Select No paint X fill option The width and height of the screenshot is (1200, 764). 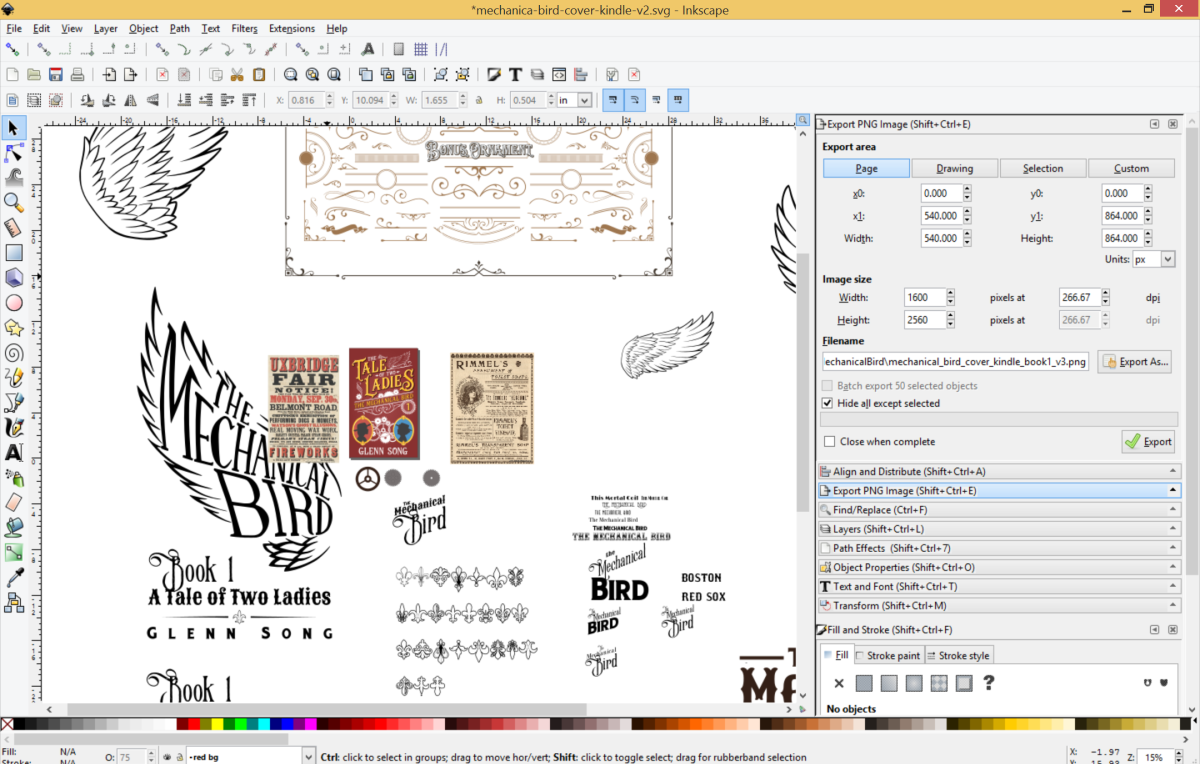(839, 684)
